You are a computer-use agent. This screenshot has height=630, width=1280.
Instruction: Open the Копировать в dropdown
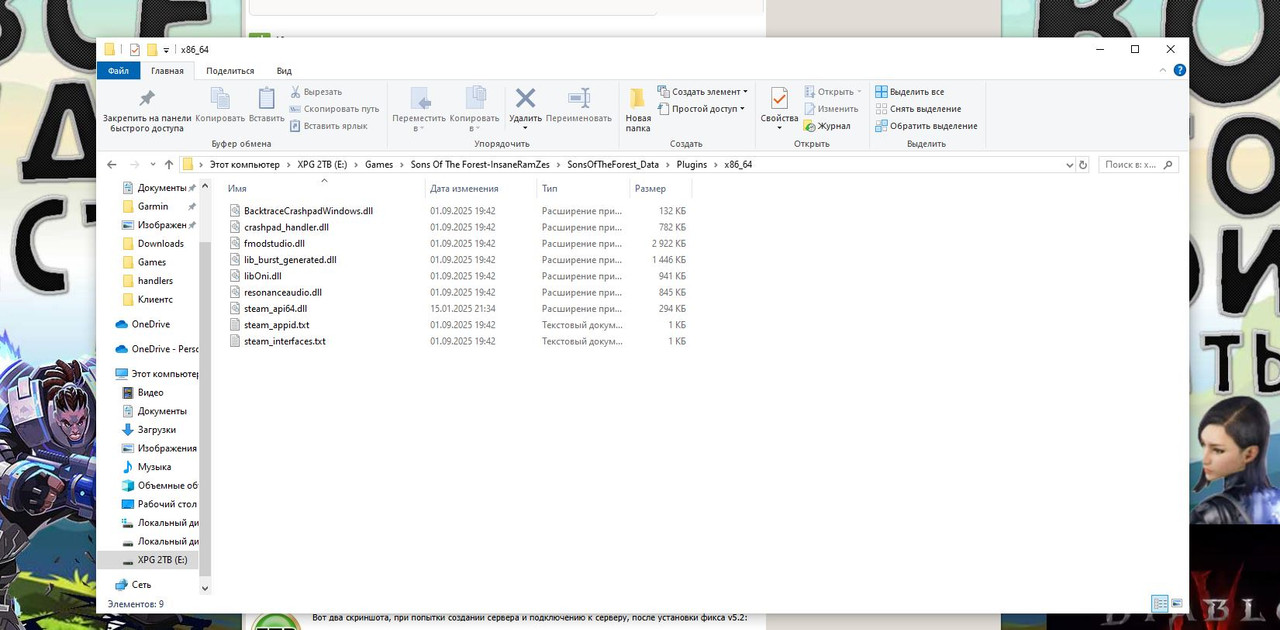tap(475, 109)
